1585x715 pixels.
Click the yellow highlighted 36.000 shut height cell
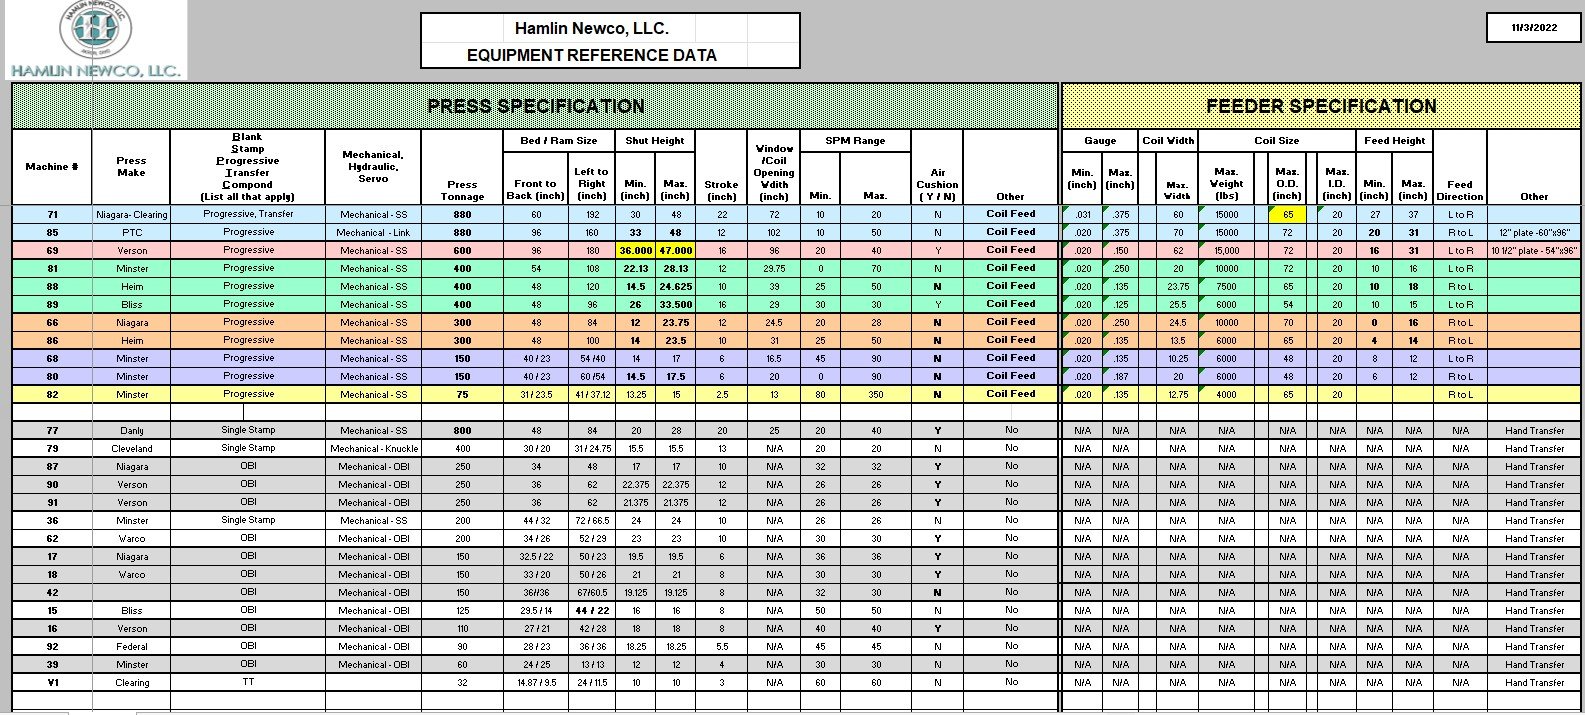click(x=635, y=251)
